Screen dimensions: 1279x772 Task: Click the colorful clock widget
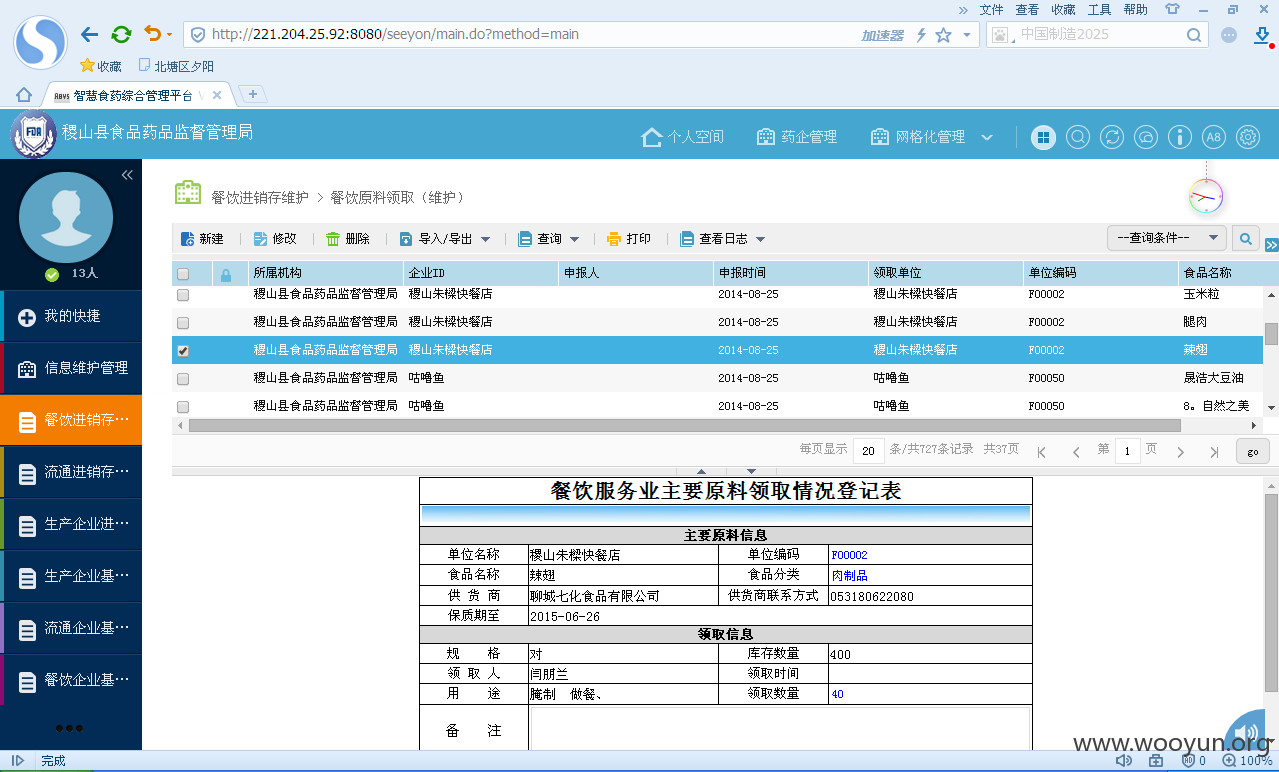[x=1206, y=196]
